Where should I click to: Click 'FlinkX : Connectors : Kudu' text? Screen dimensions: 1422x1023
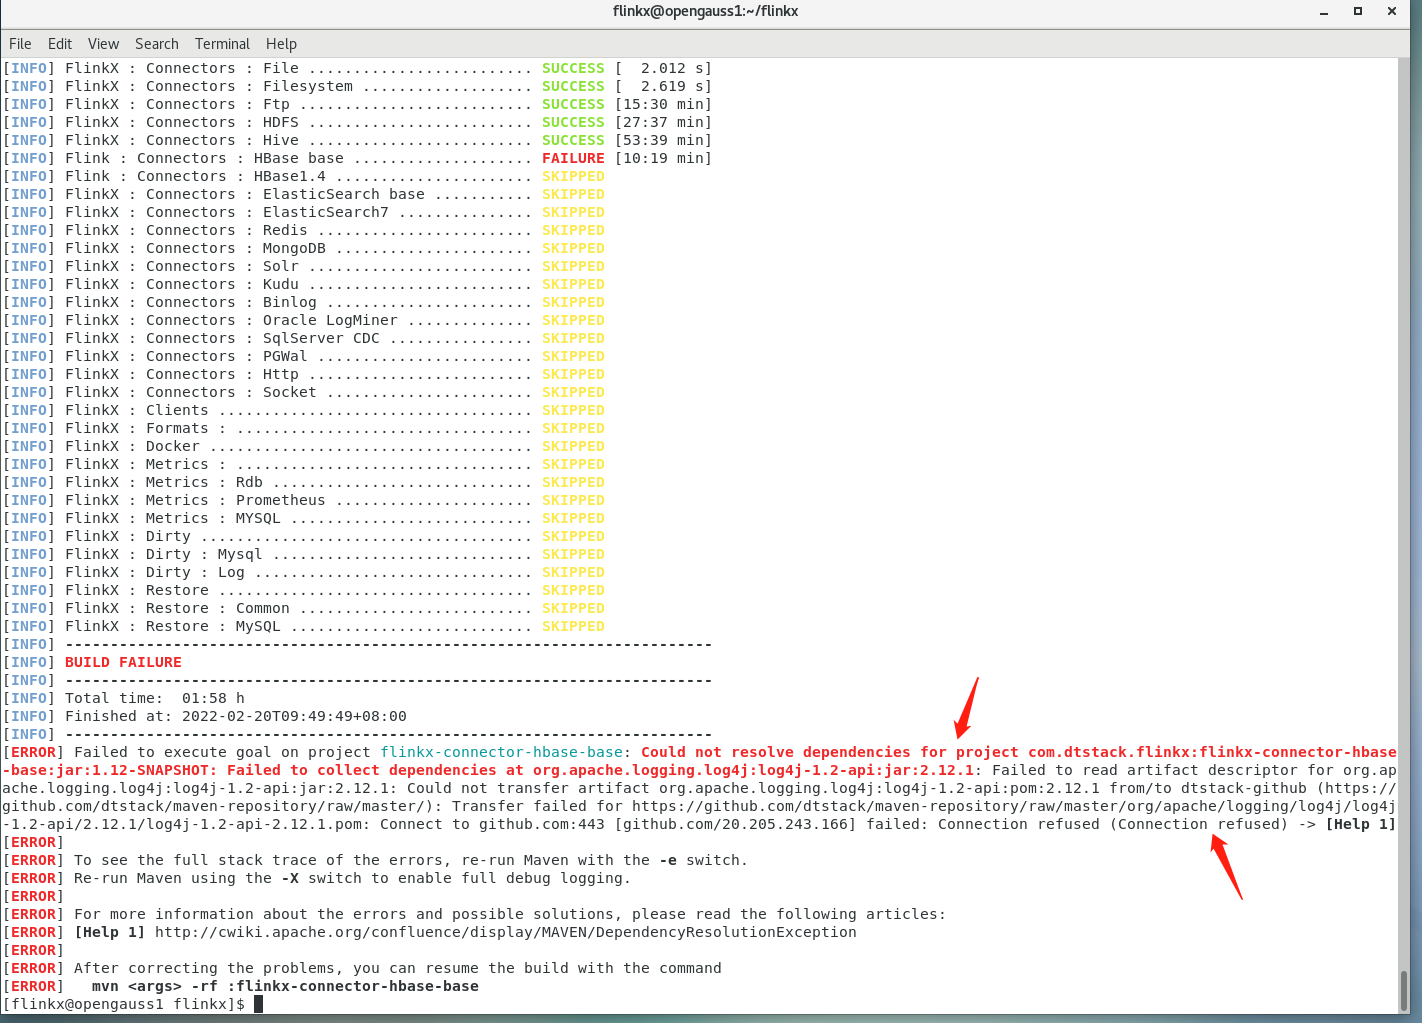182,284
